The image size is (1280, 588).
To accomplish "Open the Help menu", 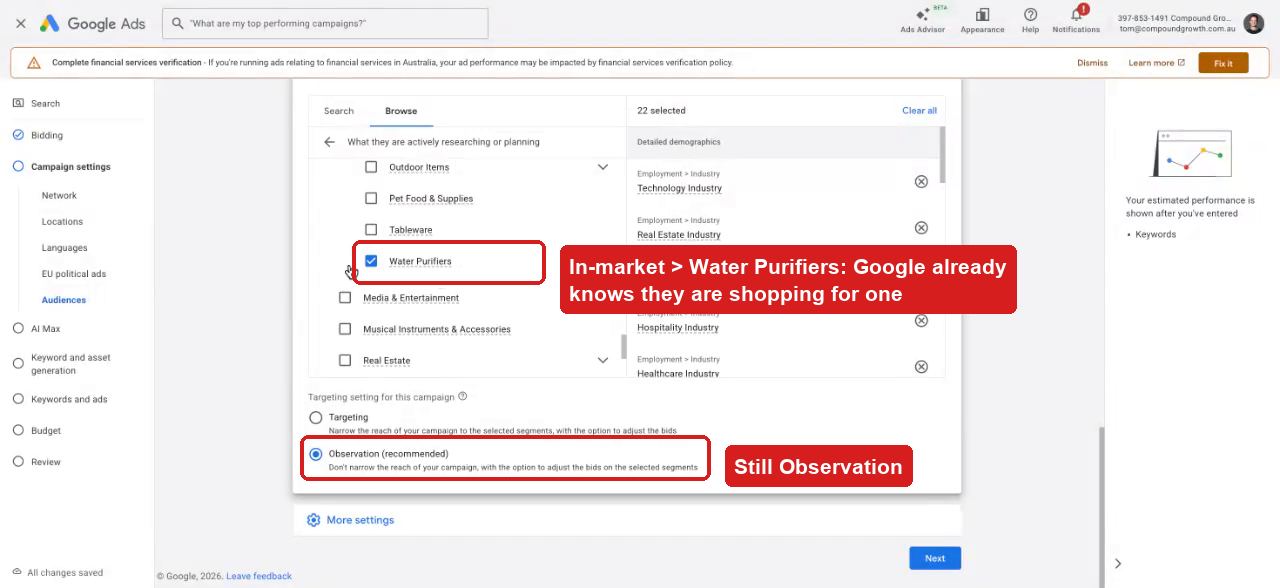I will (1030, 19).
